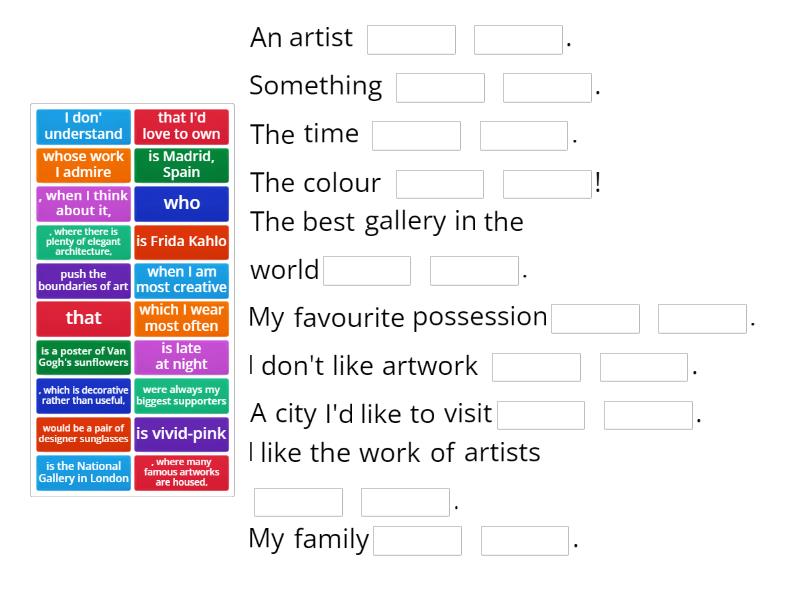The width and height of the screenshot is (800, 600).
Task: Pick the 'whose work I admire' tile
Action: (84, 165)
